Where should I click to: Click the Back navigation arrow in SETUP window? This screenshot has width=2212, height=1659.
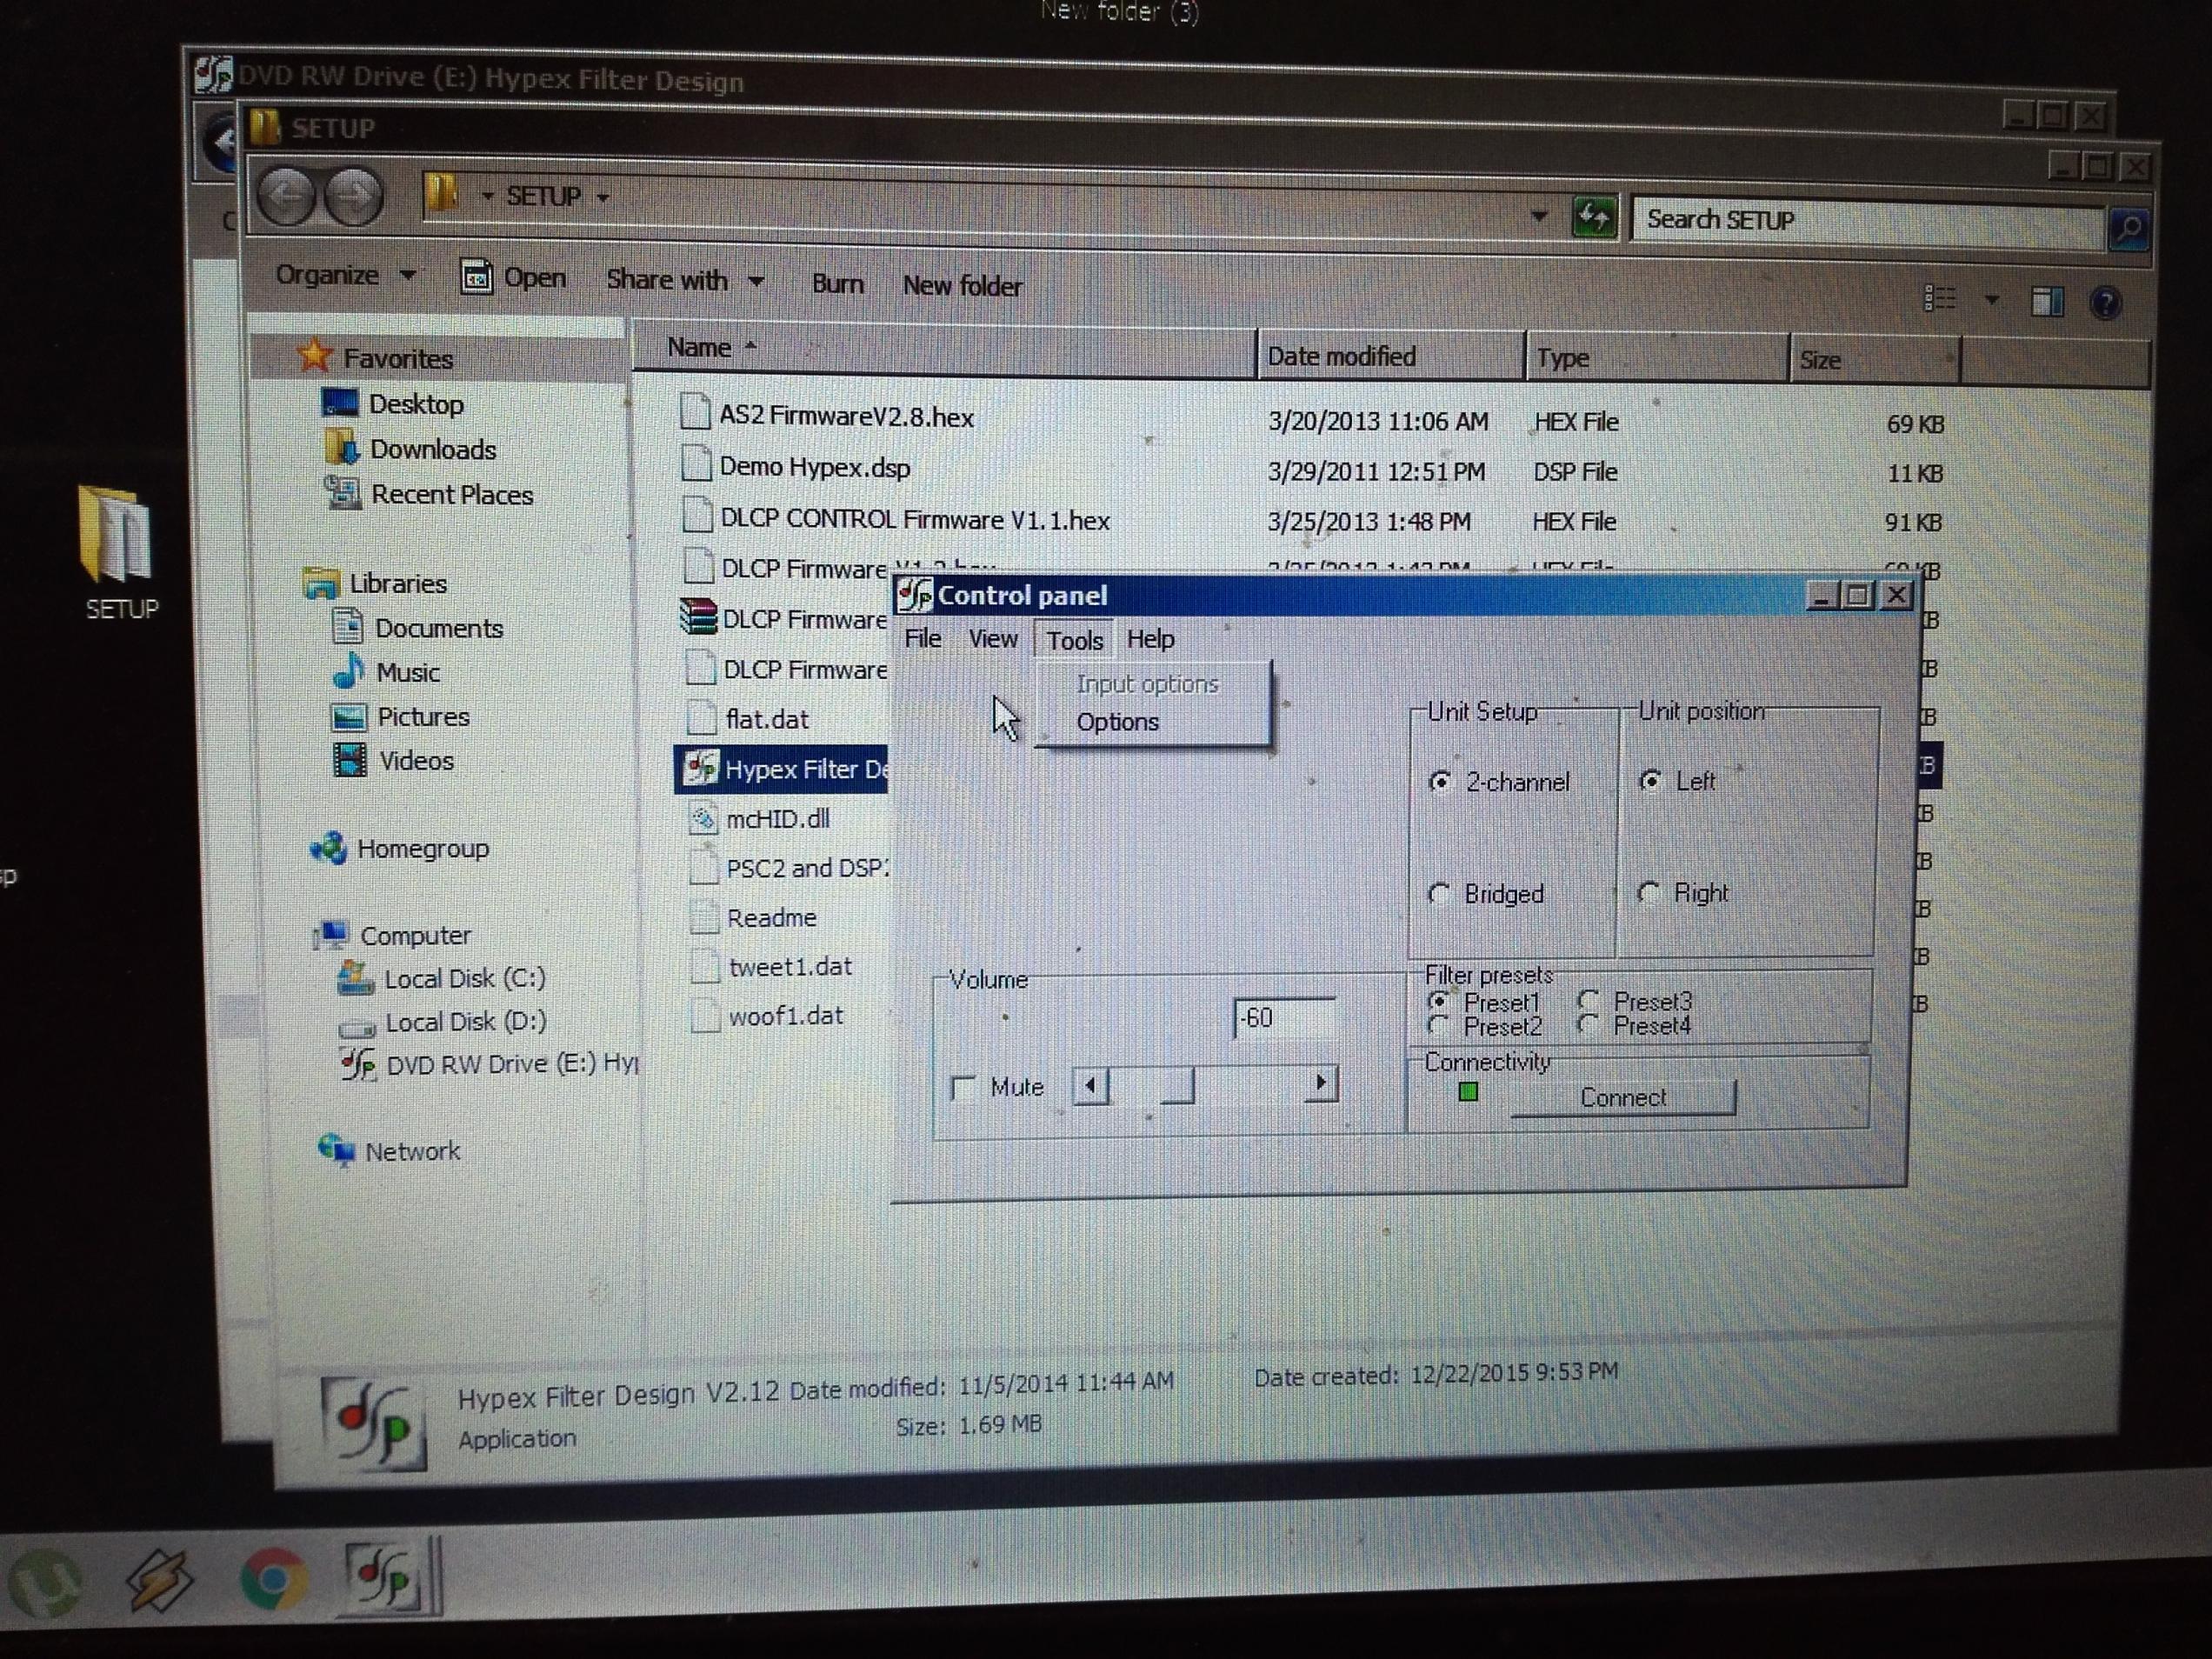[x=286, y=196]
